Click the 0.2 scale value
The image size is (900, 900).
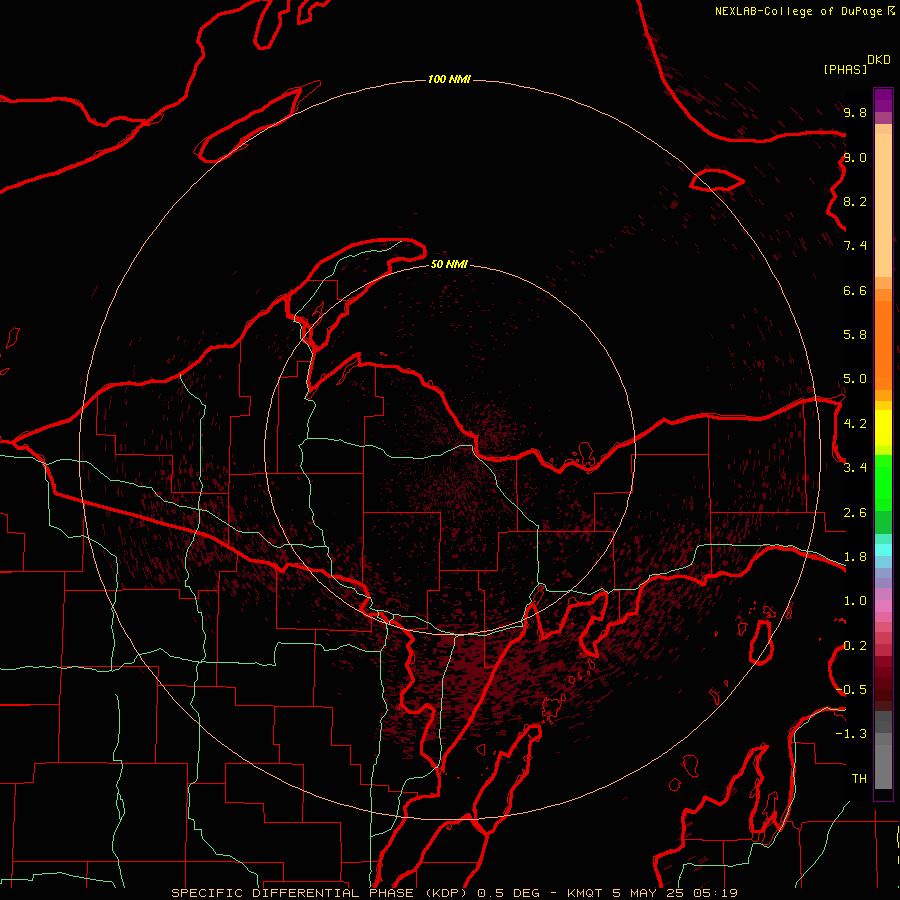pyautogui.click(x=855, y=646)
